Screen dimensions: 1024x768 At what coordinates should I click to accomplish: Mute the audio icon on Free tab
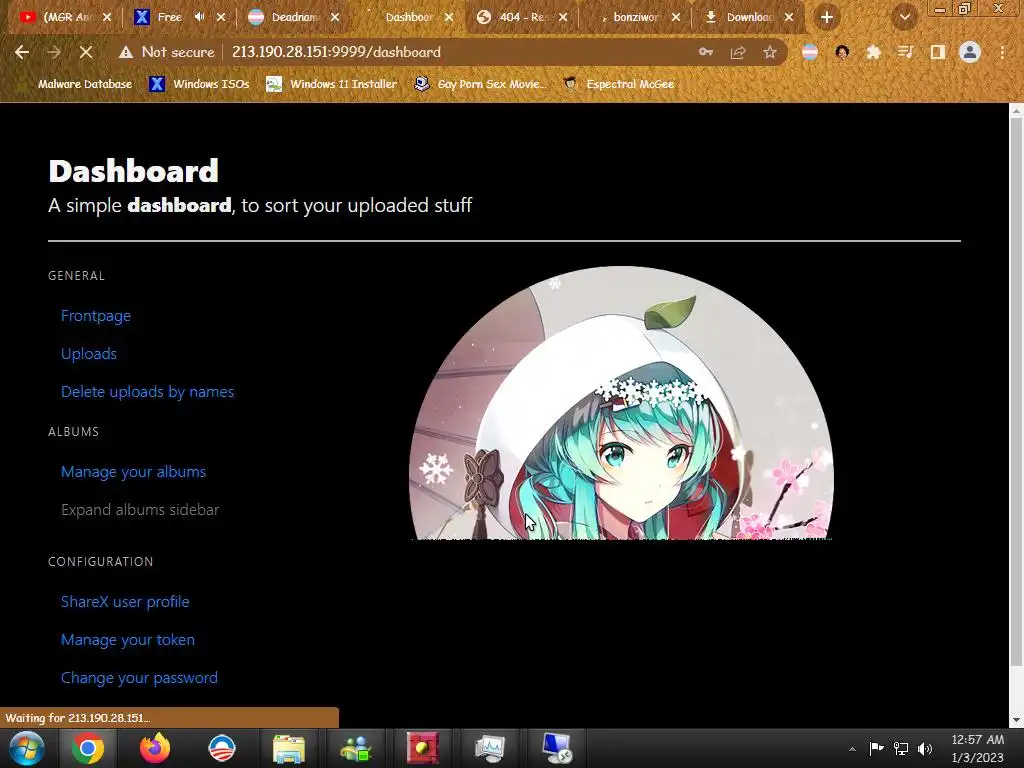[200, 17]
